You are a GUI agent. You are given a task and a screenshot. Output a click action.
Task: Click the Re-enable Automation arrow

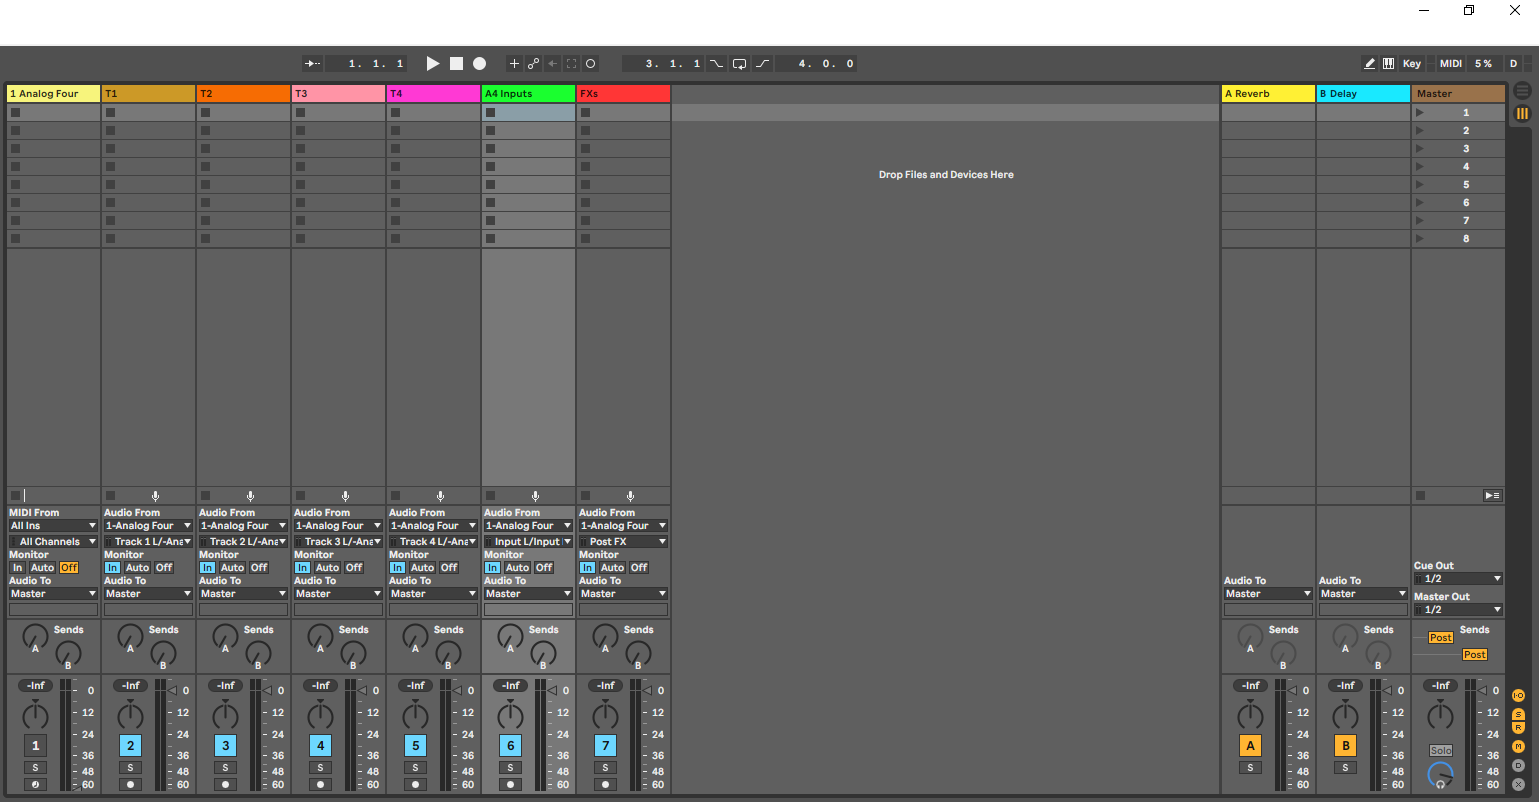pos(552,63)
